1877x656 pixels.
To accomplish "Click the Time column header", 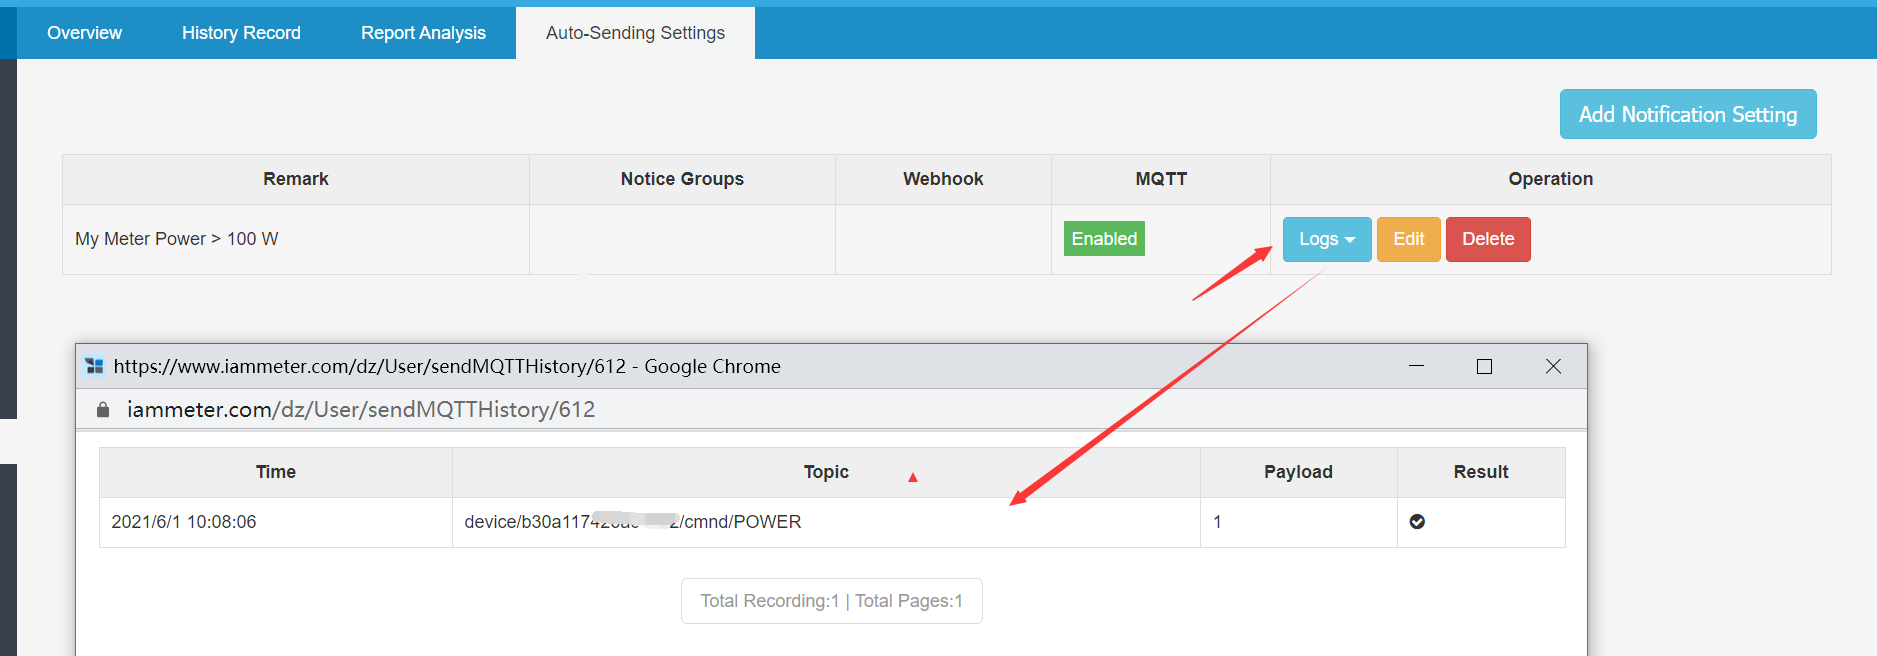I will (275, 472).
